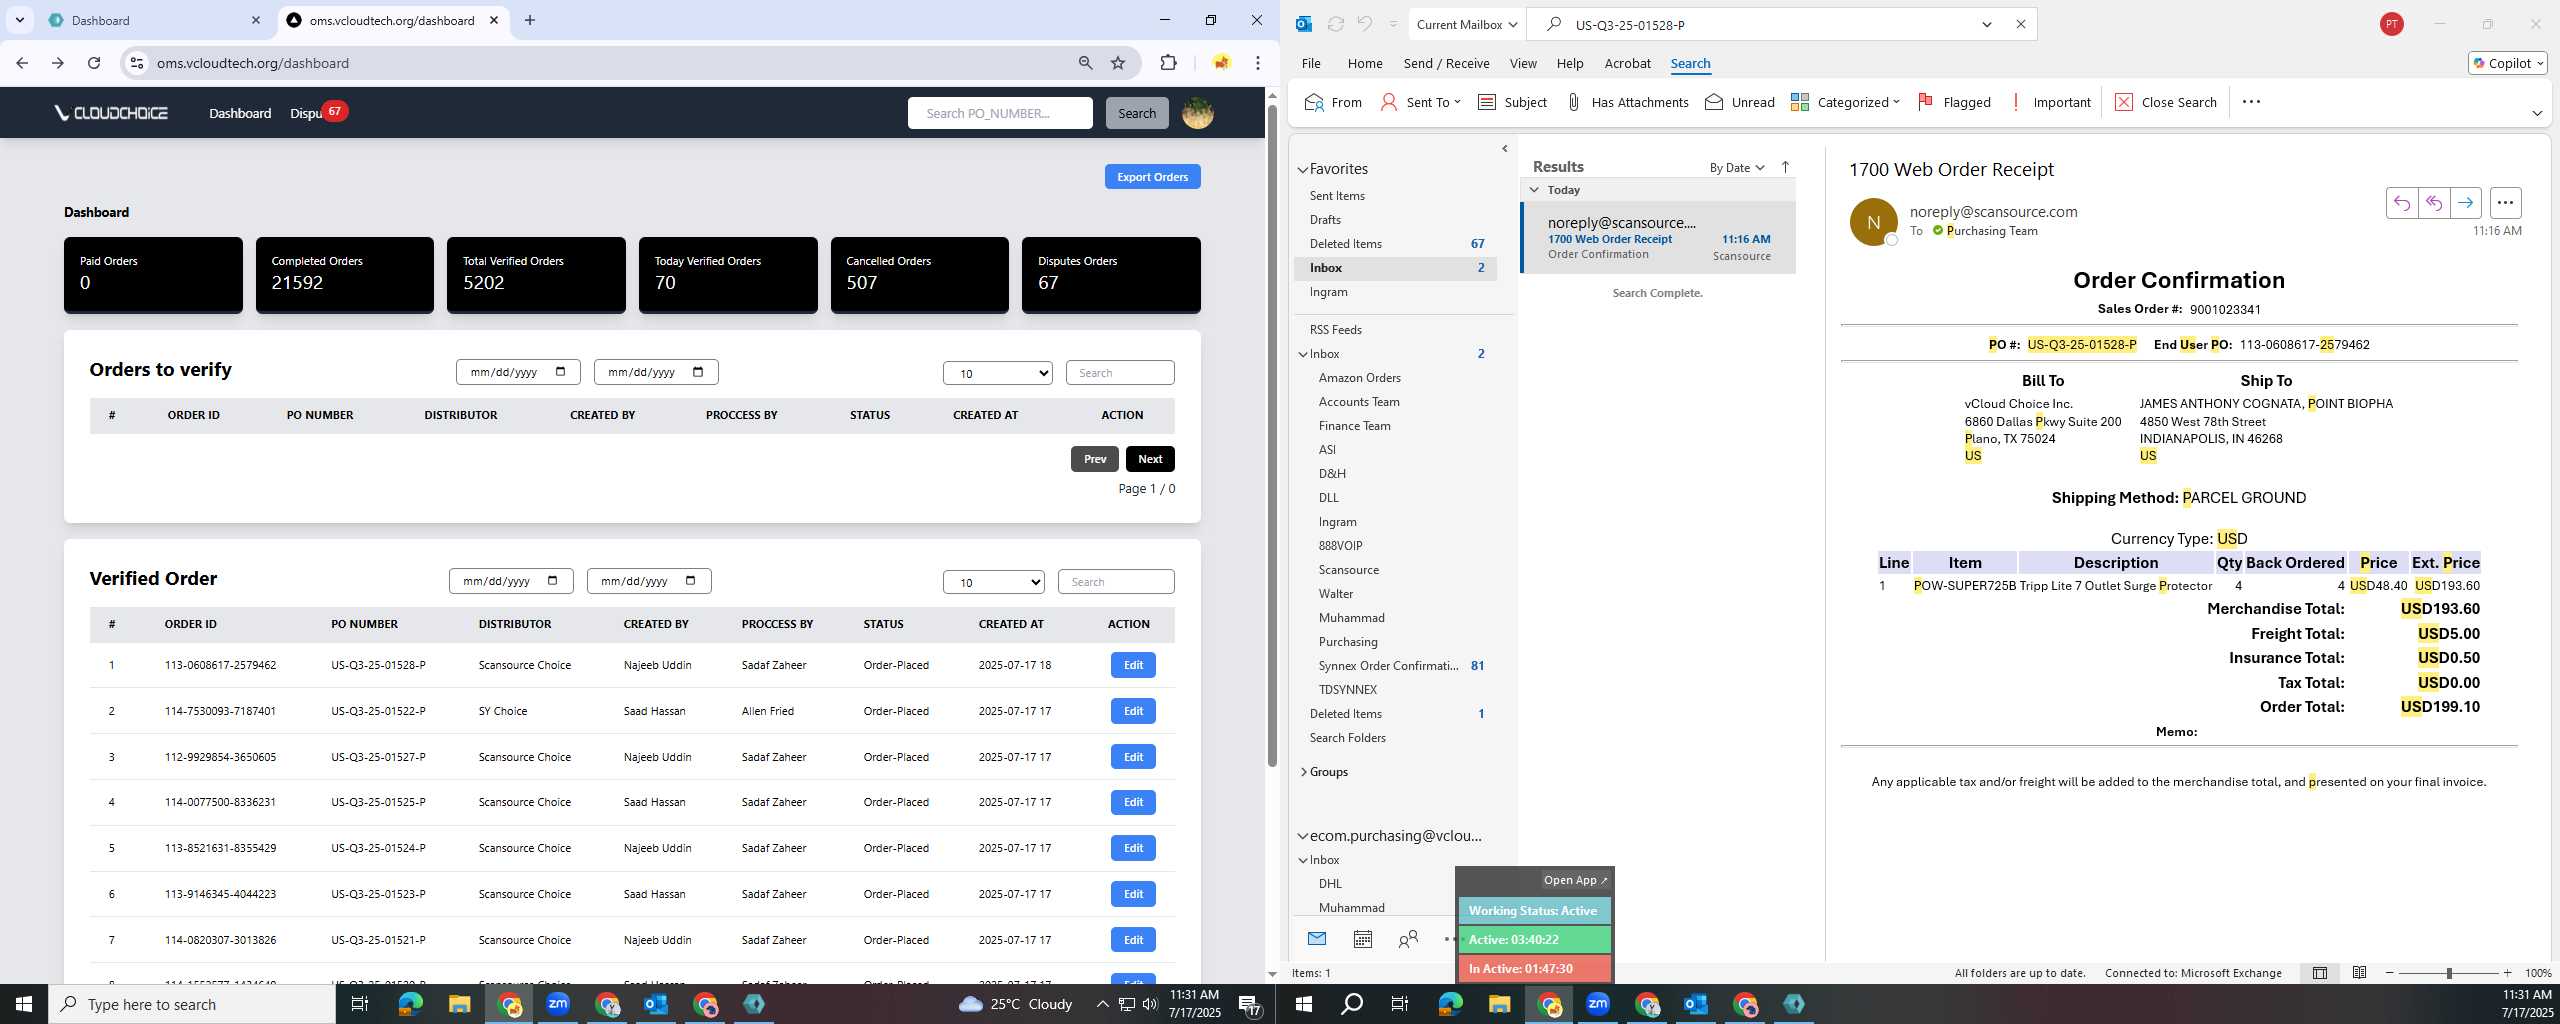Filter search by Has Attachments
The width and height of the screenshot is (2560, 1024).
pyautogui.click(x=1627, y=102)
